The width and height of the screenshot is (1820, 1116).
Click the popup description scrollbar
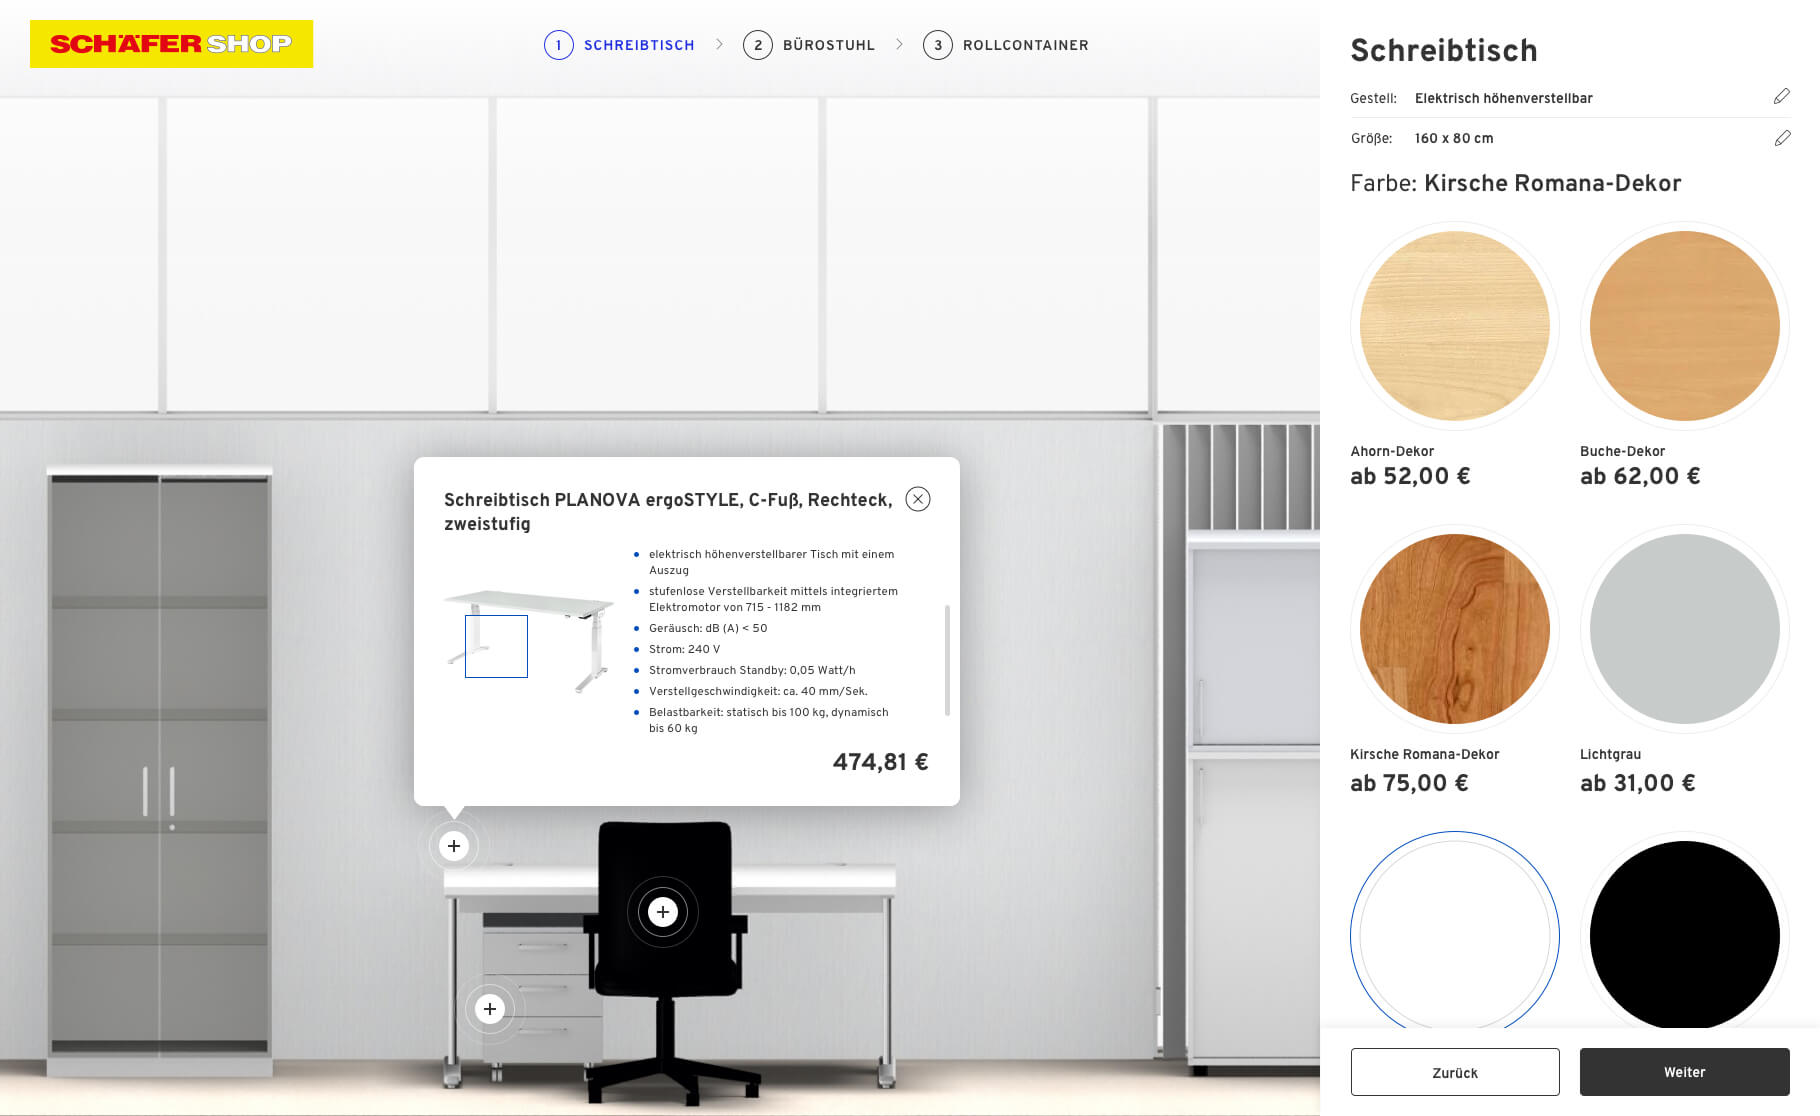click(947, 660)
